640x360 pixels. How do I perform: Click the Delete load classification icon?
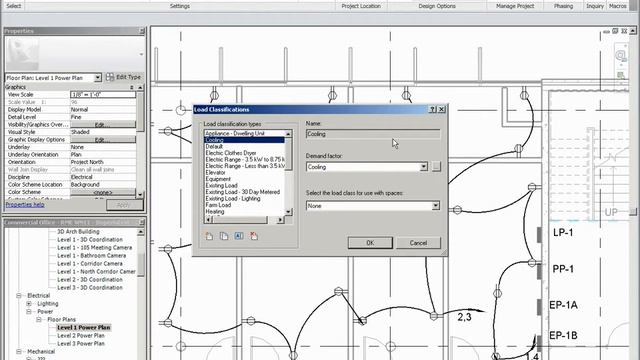tap(254, 236)
